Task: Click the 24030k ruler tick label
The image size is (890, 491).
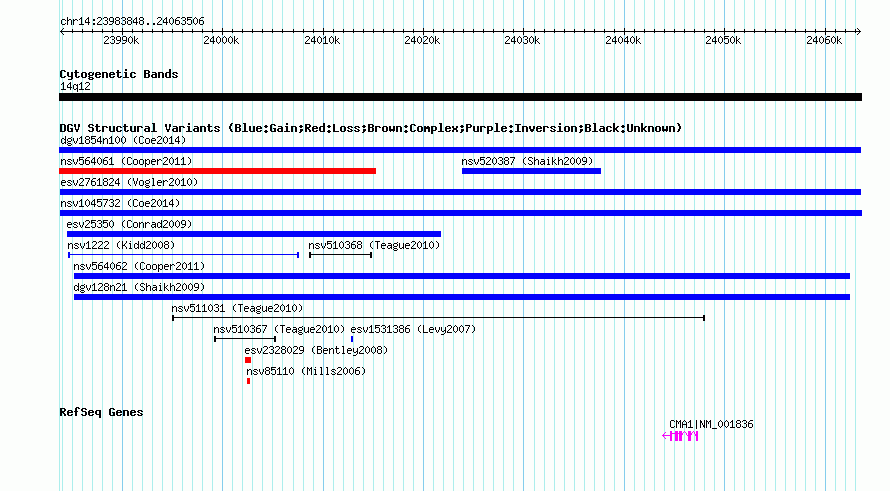Action: click(x=522, y=40)
